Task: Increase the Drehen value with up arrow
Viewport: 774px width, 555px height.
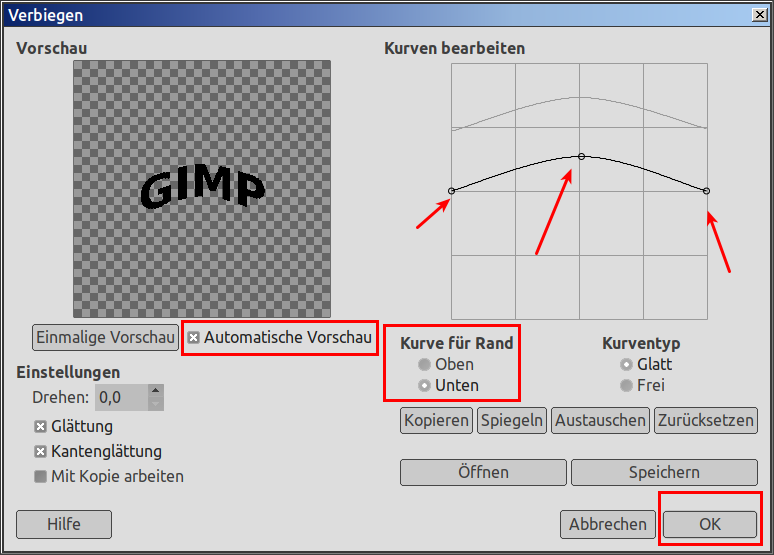Action: (x=155, y=391)
